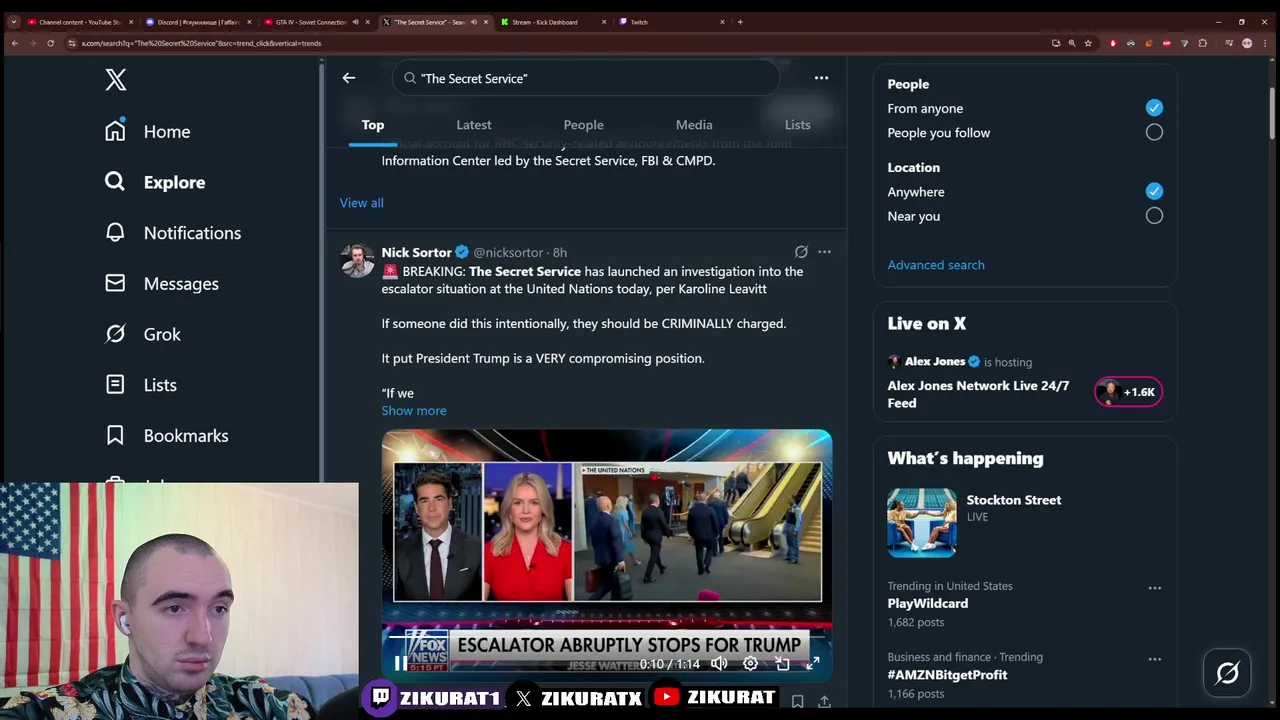
Task: Select the Near you location option
Action: pyautogui.click(x=1154, y=215)
